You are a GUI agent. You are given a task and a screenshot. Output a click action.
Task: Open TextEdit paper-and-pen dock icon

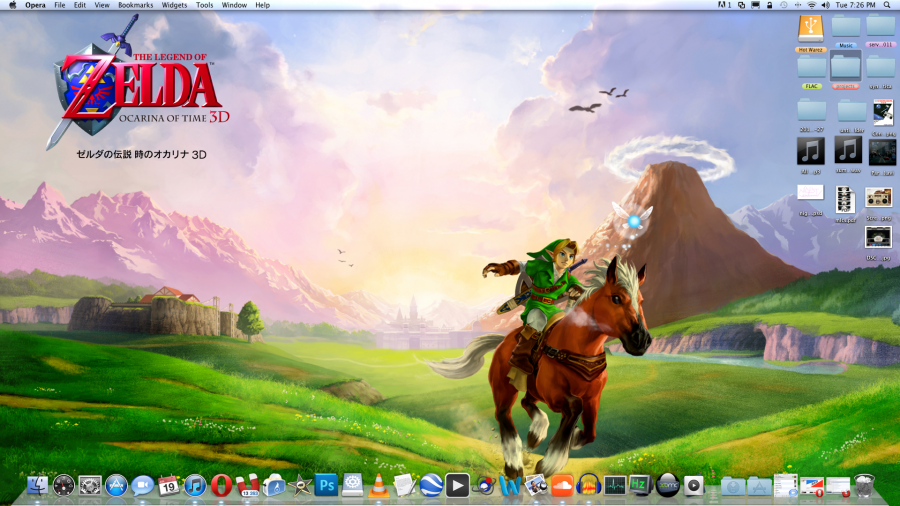405,486
